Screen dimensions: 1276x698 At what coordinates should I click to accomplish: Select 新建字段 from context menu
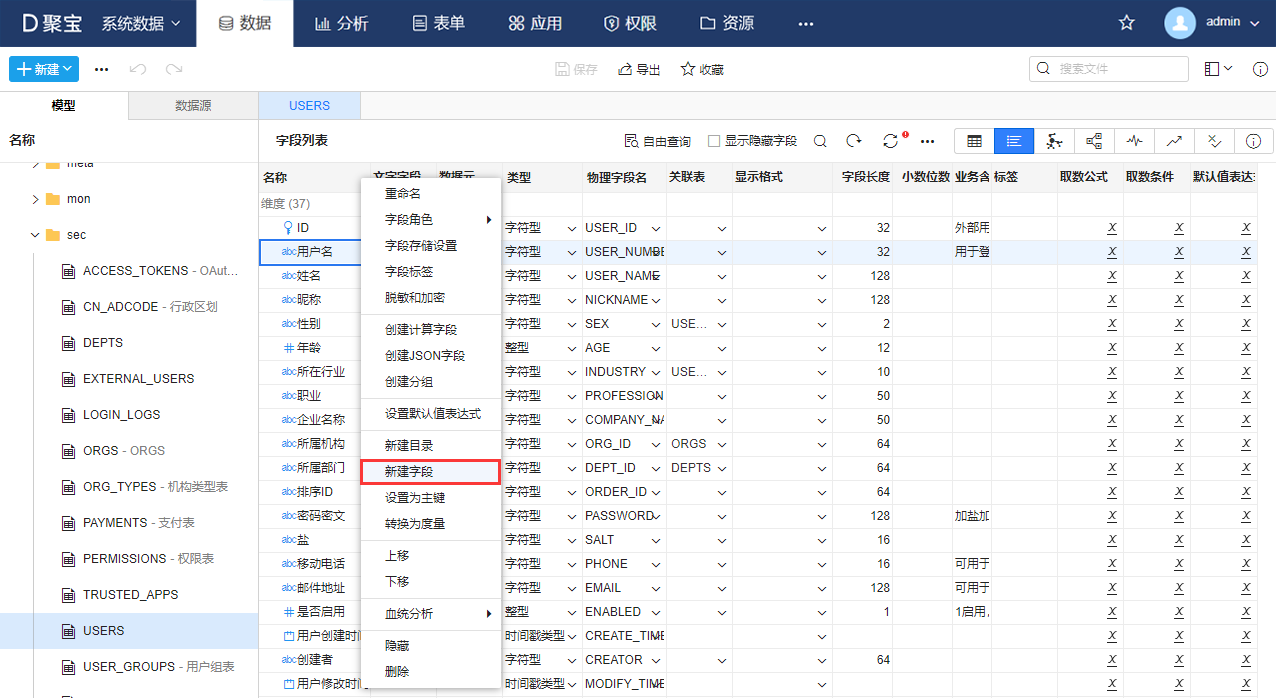[430, 471]
